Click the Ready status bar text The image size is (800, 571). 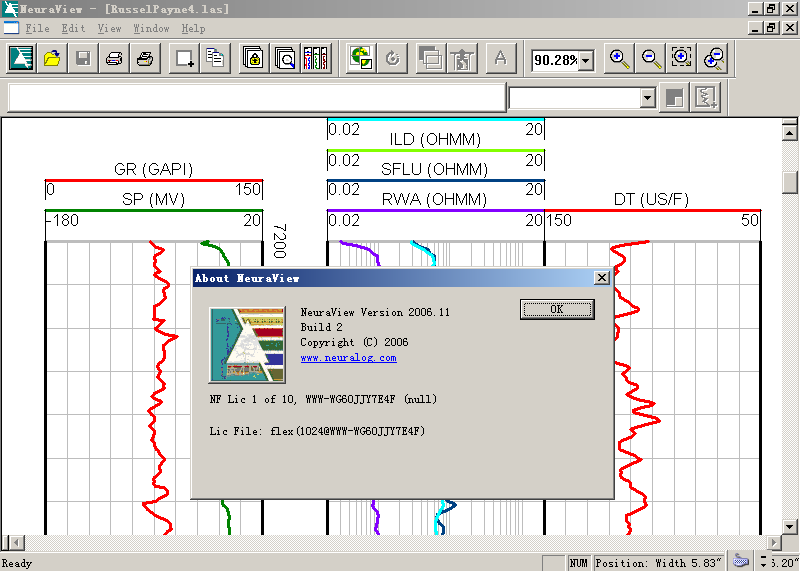(x=17, y=563)
